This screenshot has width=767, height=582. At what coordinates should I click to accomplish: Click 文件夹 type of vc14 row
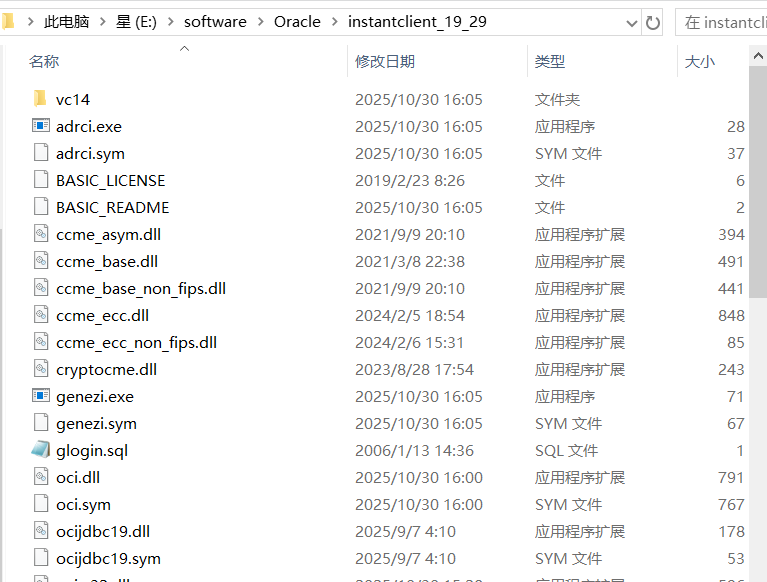point(557,99)
